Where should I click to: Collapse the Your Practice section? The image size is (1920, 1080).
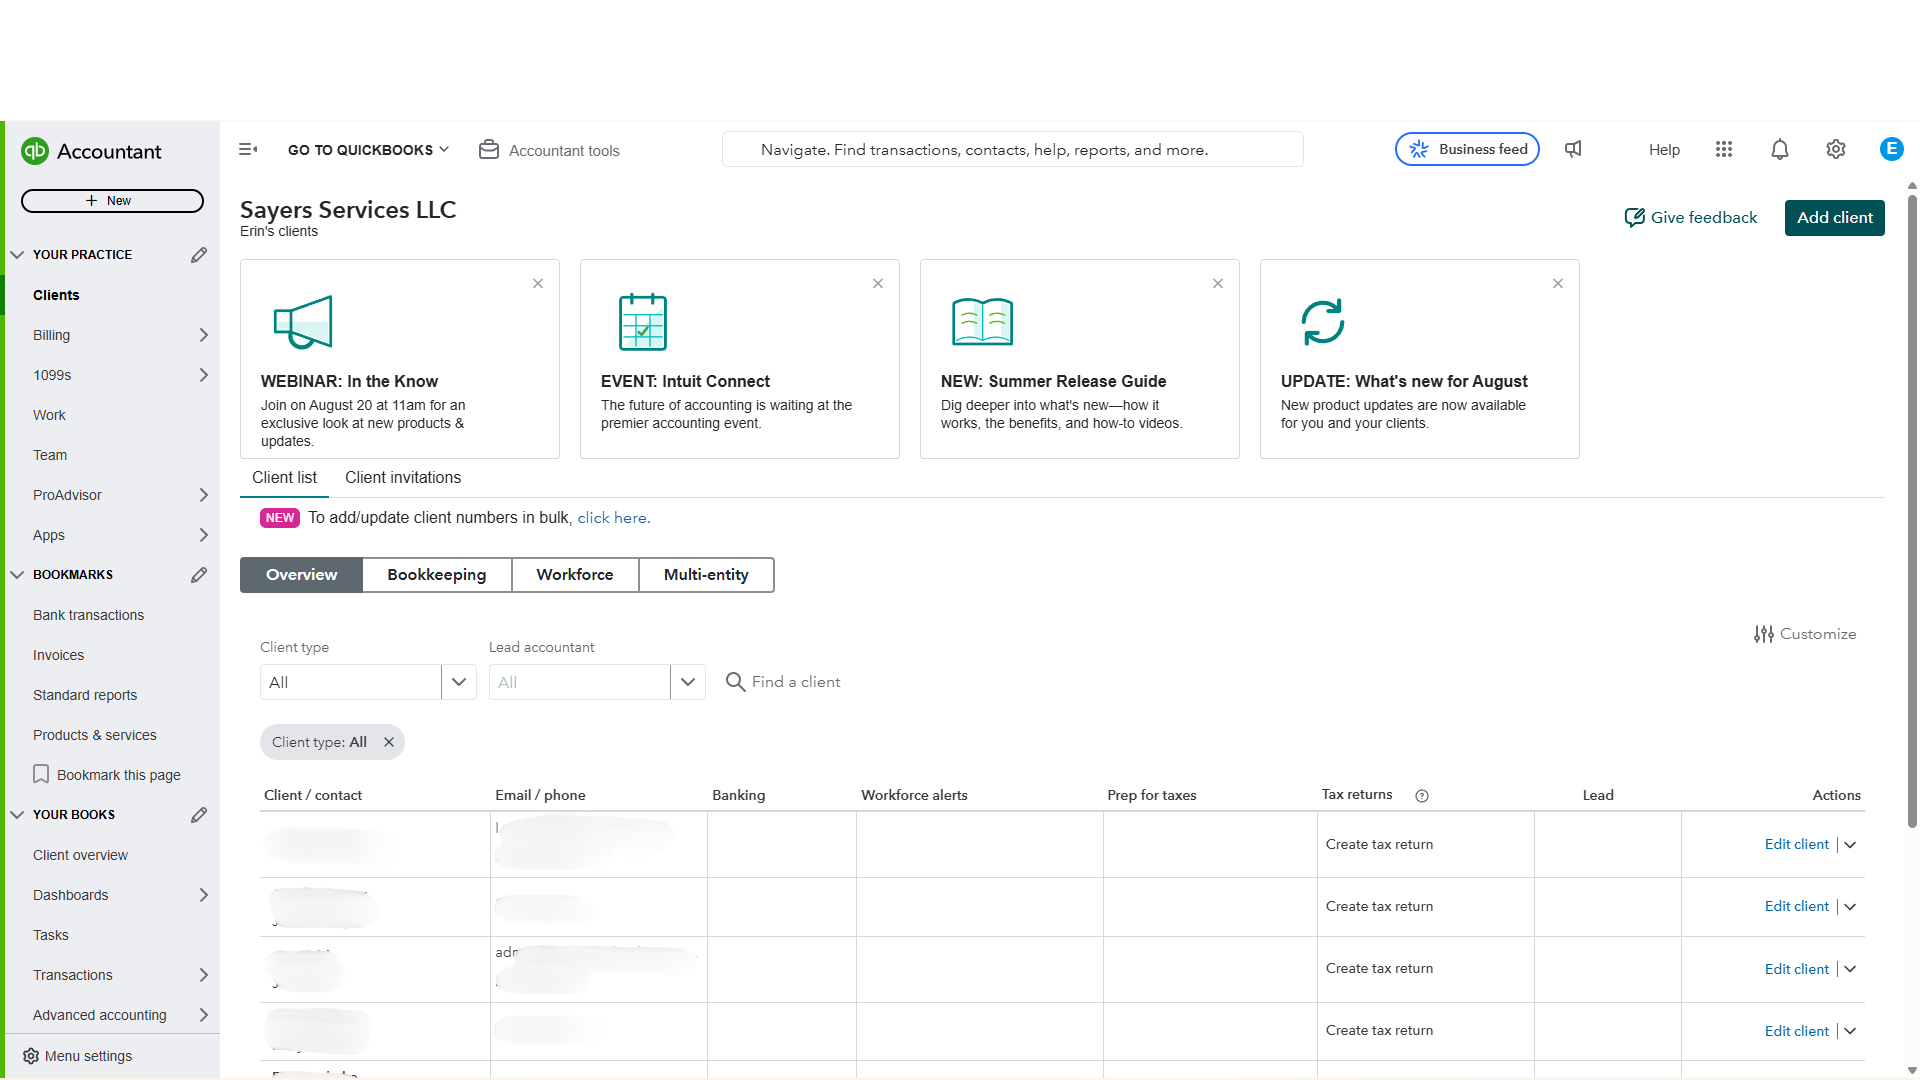tap(17, 255)
